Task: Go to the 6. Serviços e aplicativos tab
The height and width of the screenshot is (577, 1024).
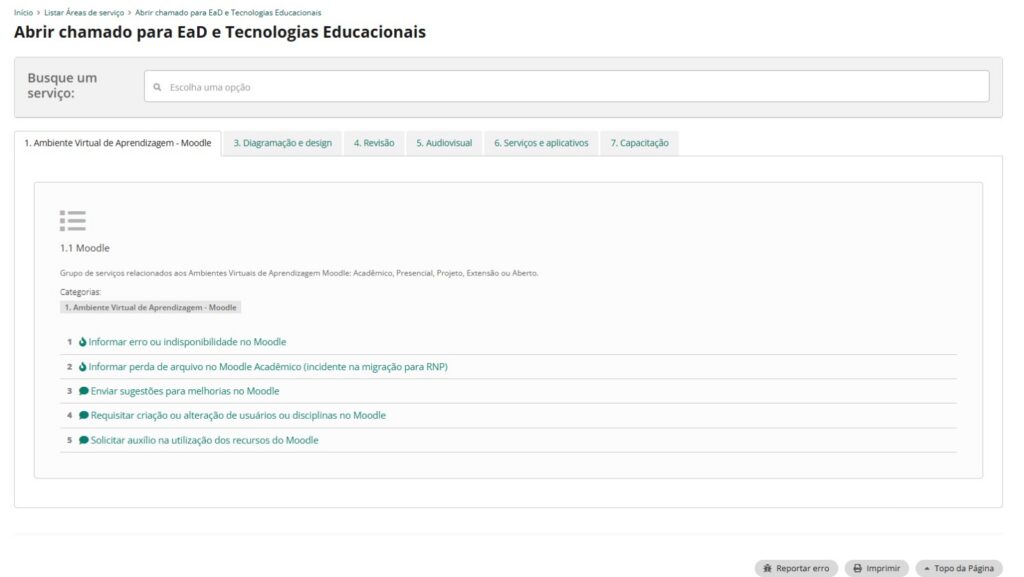Action: 541,143
